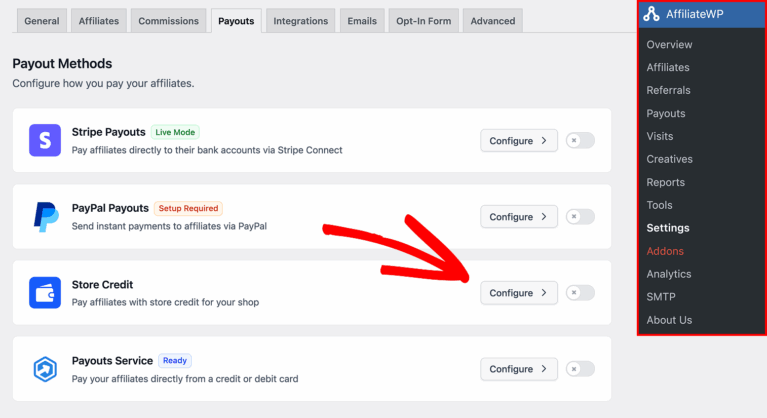The image size is (767, 418).
Task: Open Affiliates in the sidebar menu
Action: click(668, 67)
